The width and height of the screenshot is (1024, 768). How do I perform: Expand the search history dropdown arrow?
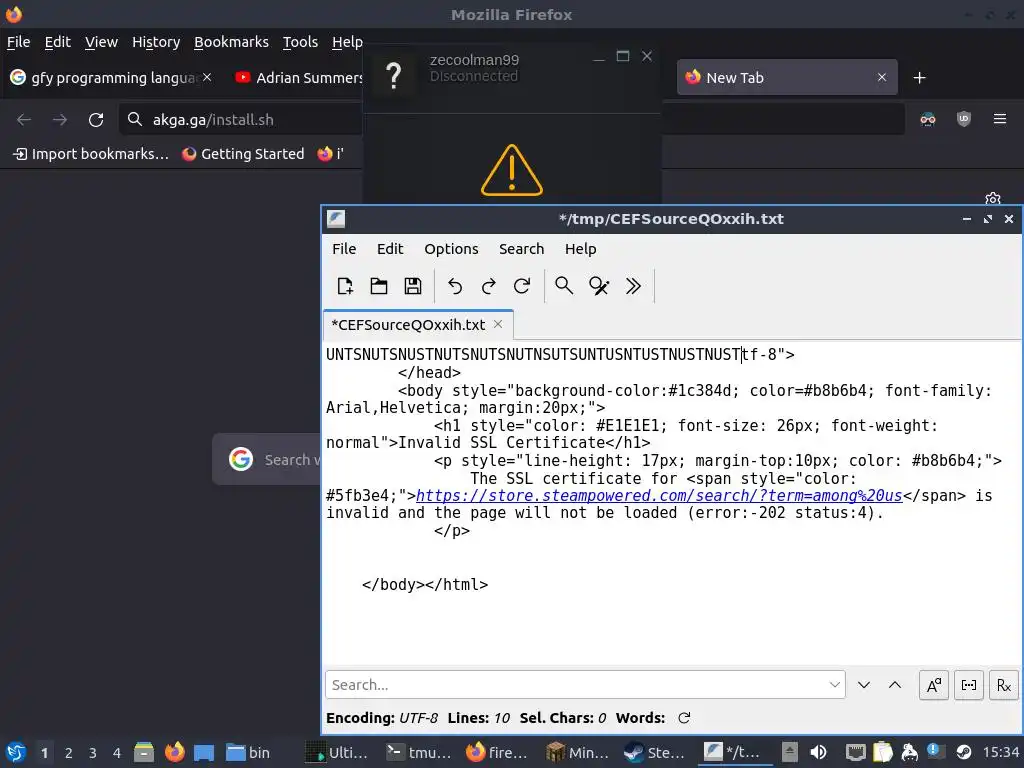pyautogui.click(x=835, y=685)
